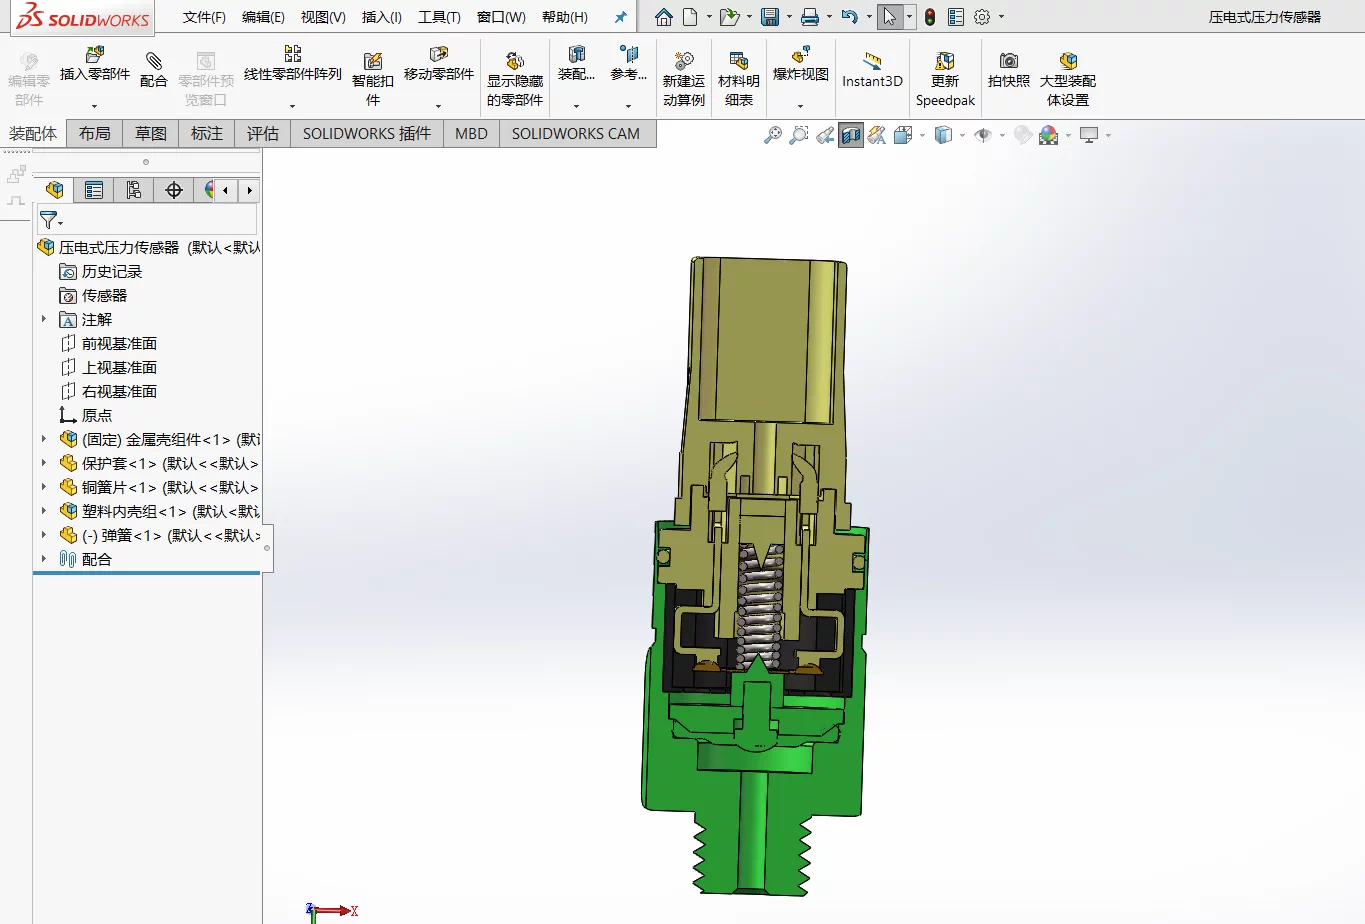Switch to the SOLIDWORKS CAM tab
1365x924 pixels.
[x=576, y=134]
